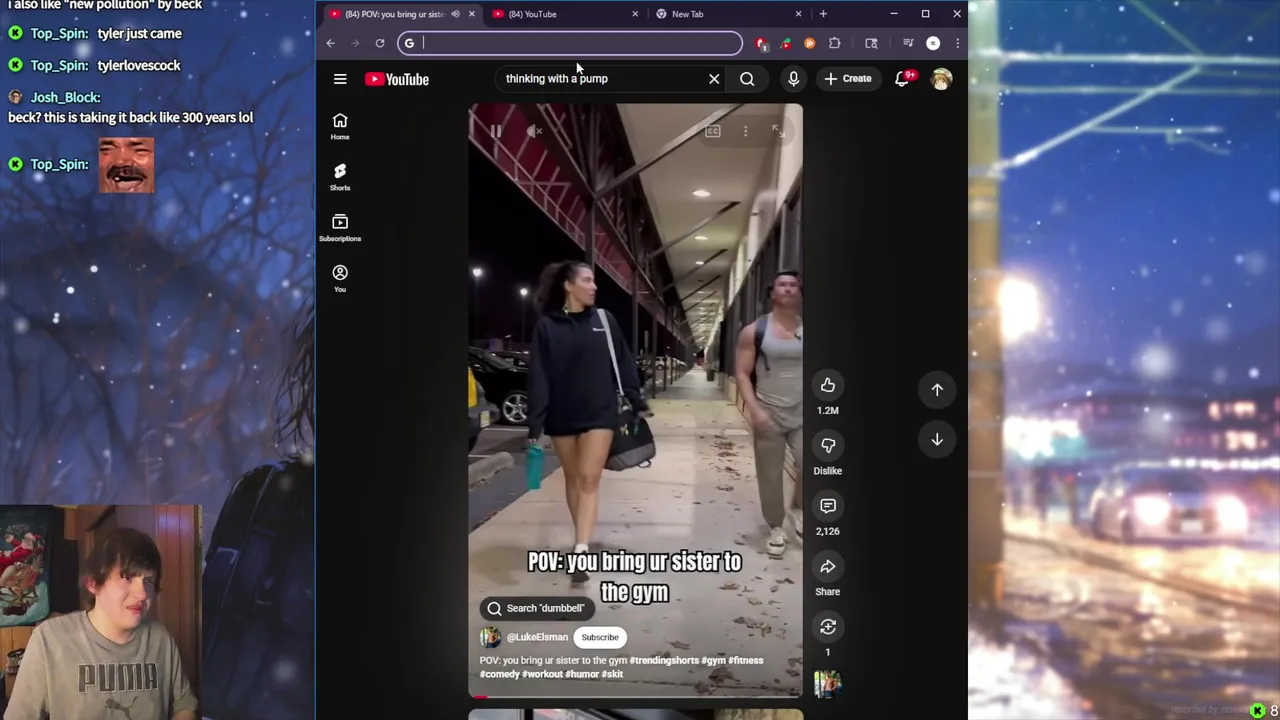
Task: Open Shorts in the sidebar
Action: pos(340,177)
